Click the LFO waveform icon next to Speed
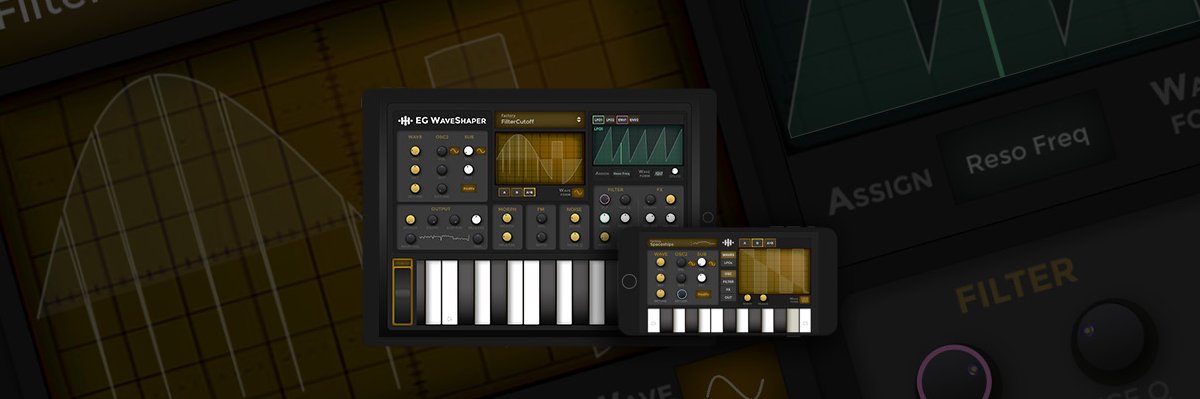 [658, 172]
